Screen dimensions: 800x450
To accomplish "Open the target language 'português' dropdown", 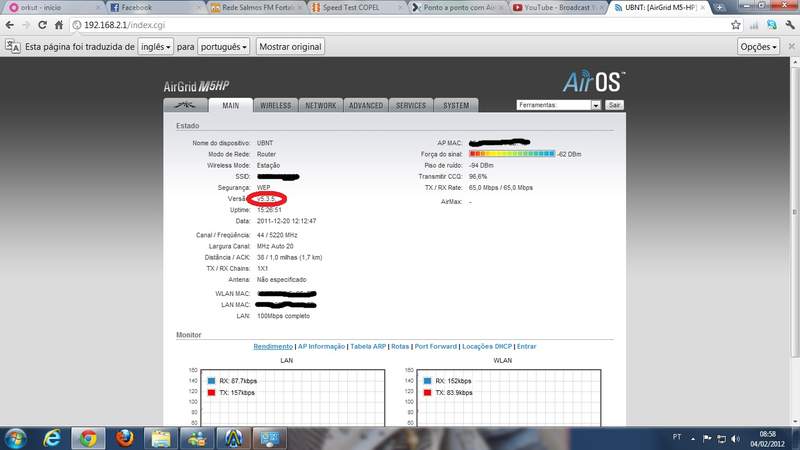I will (223, 46).
